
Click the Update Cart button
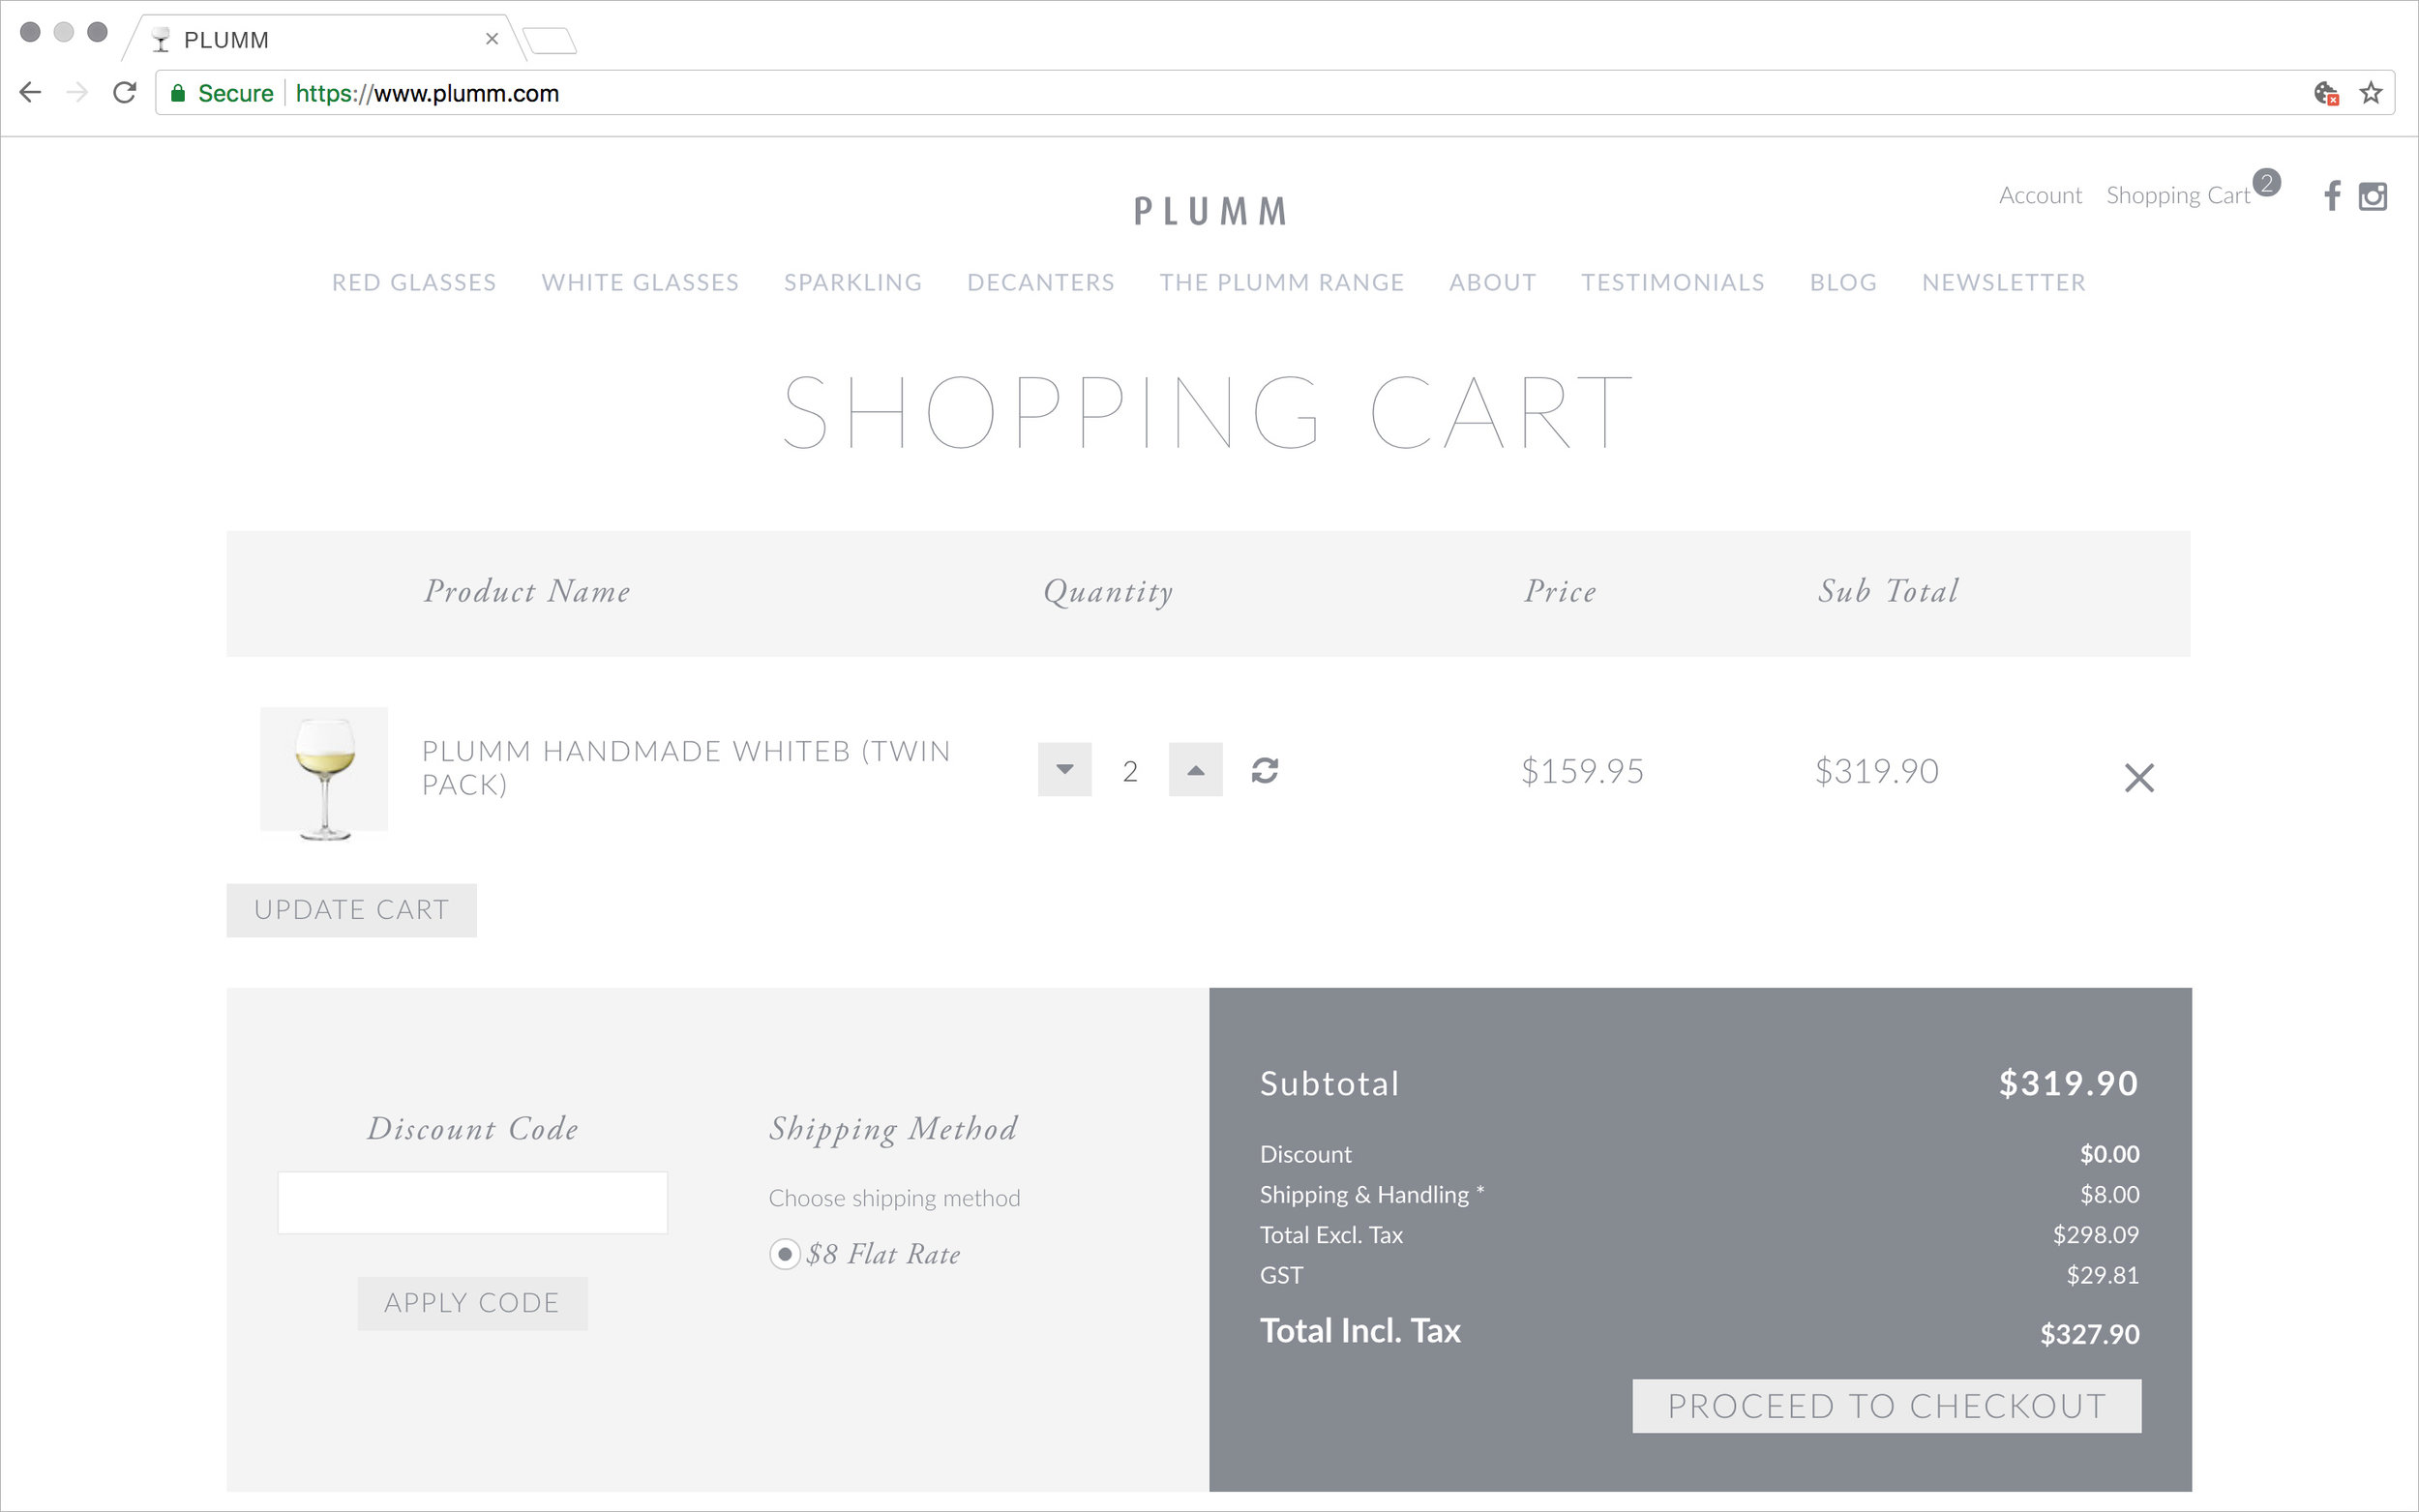(351, 910)
